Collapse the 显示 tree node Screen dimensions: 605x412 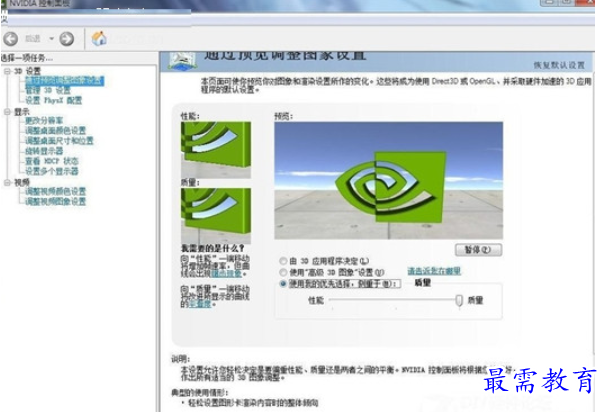click(x=7, y=112)
